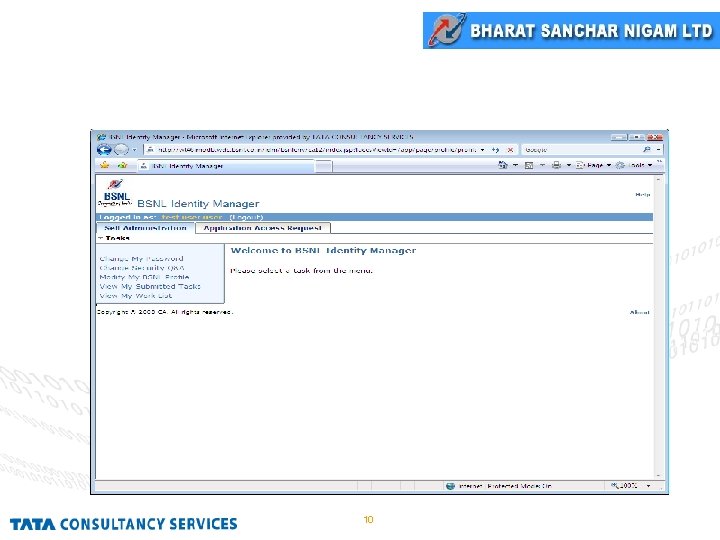Open the search provider dropdown arrow
720x540 pixels.
[658, 150]
